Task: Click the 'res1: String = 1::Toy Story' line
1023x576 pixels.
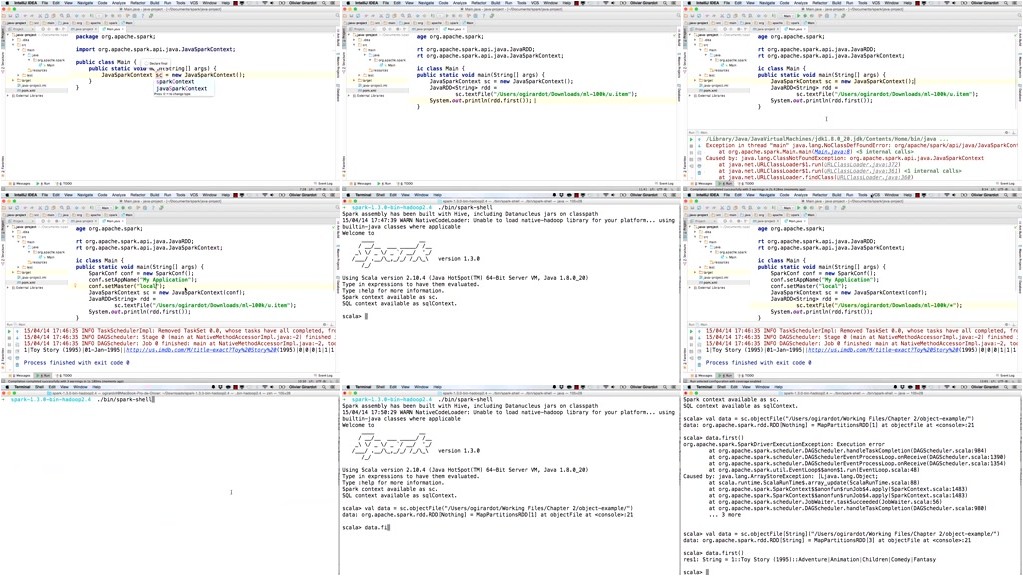Action: tap(809, 559)
